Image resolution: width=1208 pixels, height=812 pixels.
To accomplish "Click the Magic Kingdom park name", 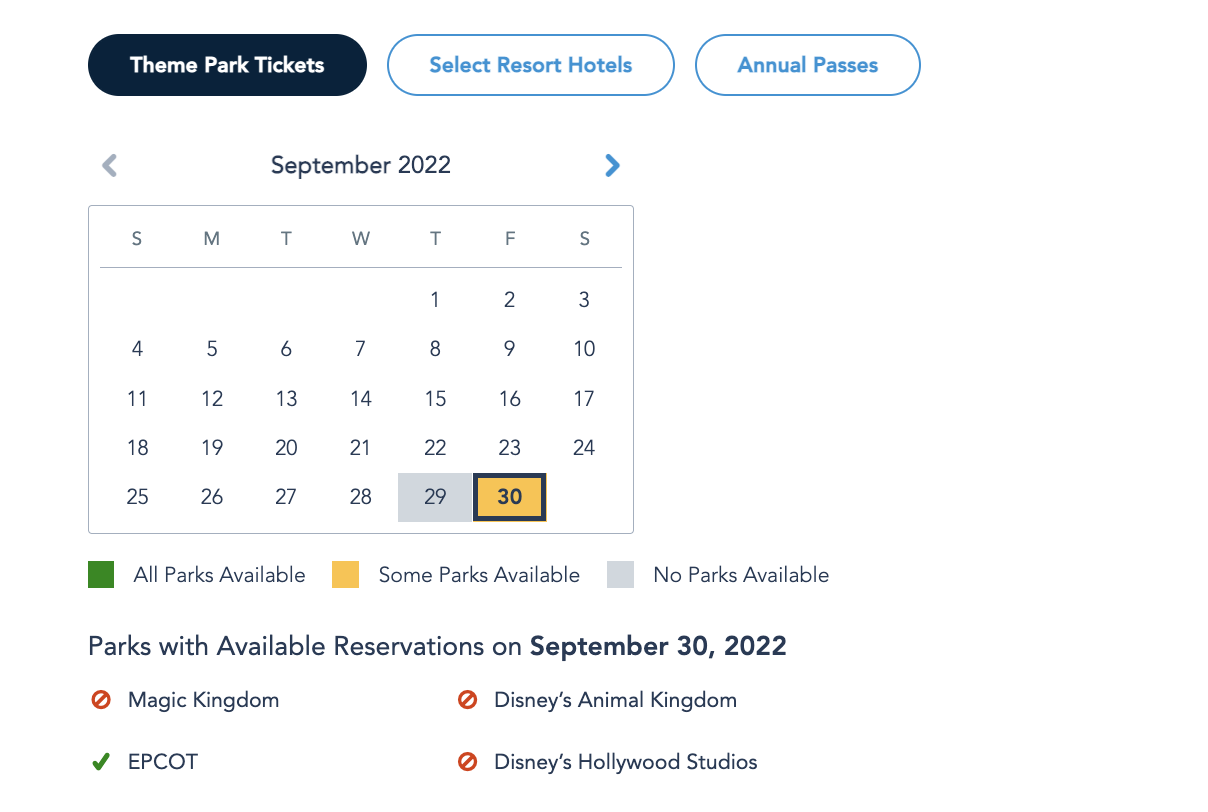I will [203, 700].
